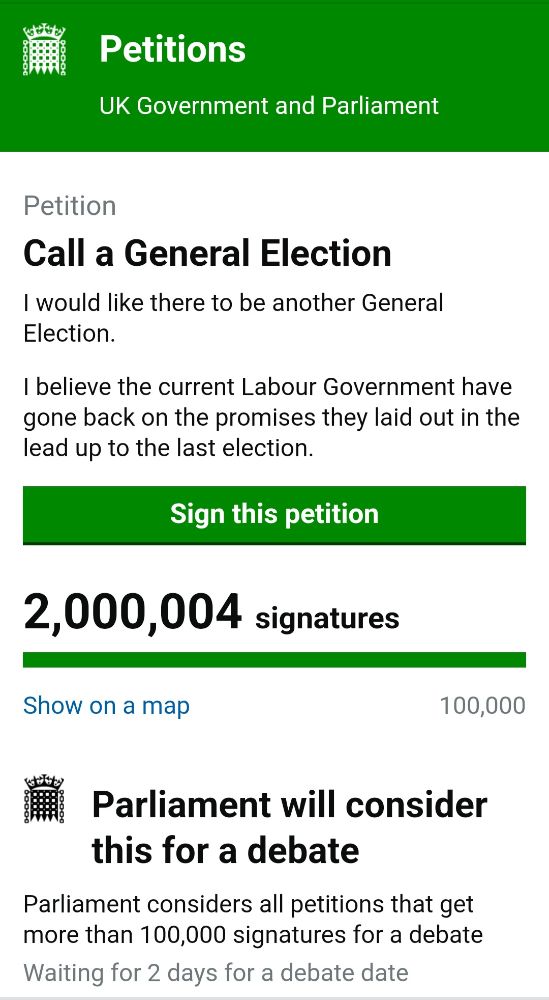The image size is (549, 1000).
Task: Click text about petitions over 100,000 signatures
Action: click(x=253, y=919)
